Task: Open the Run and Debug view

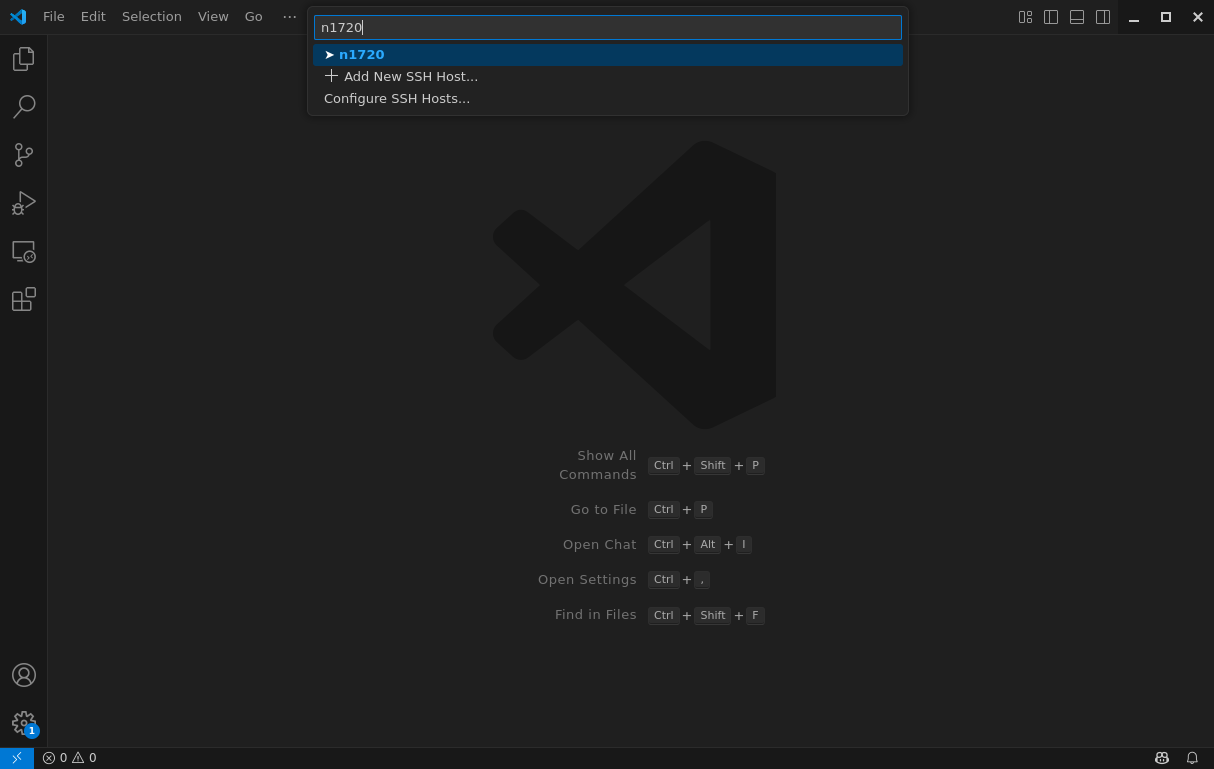Action: click(24, 203)
